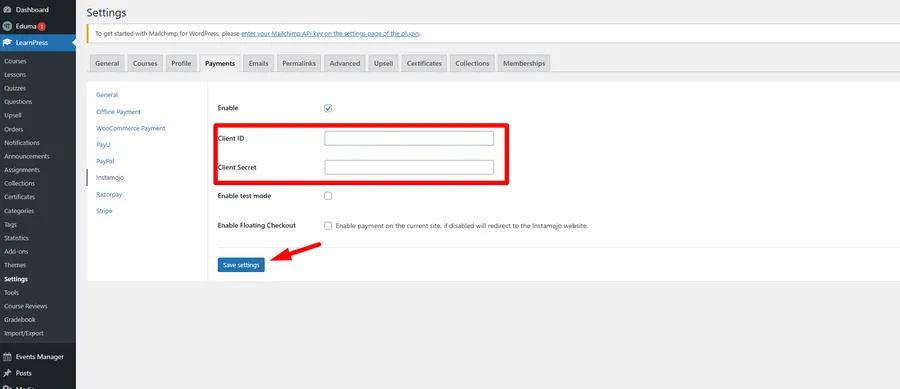Open the PayPal payment section
The width and height of the screenshot is (900, 389).
click(105, 161)
